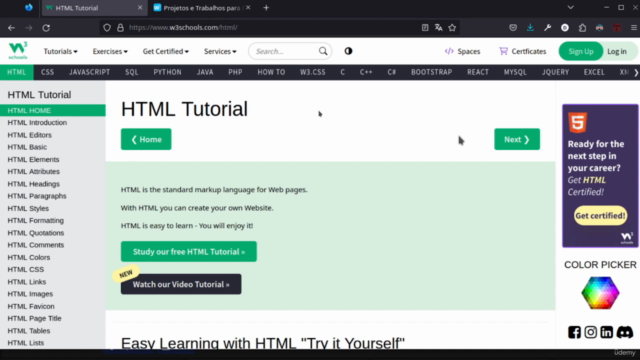Open the downloads arrow icon
640x360 pixels.
pos(530,27)
